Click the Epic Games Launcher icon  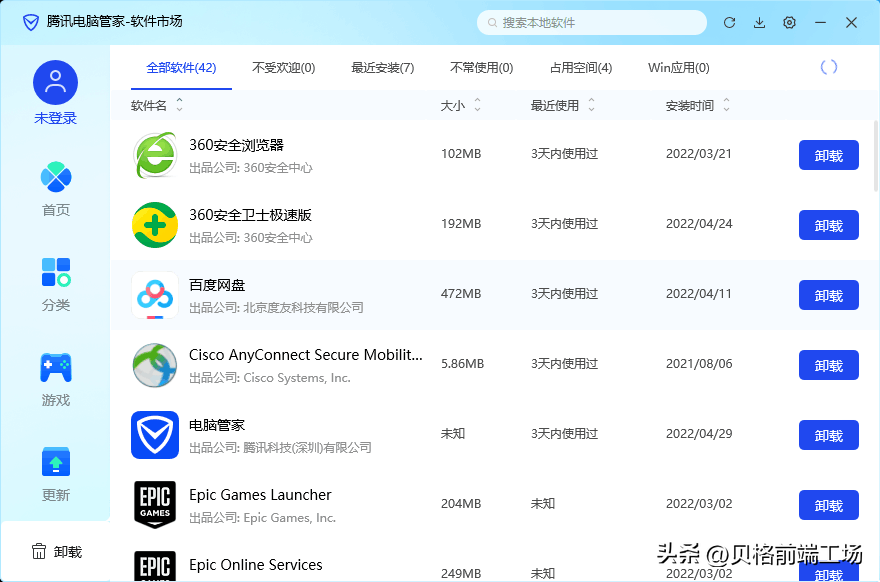(x=155, y=505)
